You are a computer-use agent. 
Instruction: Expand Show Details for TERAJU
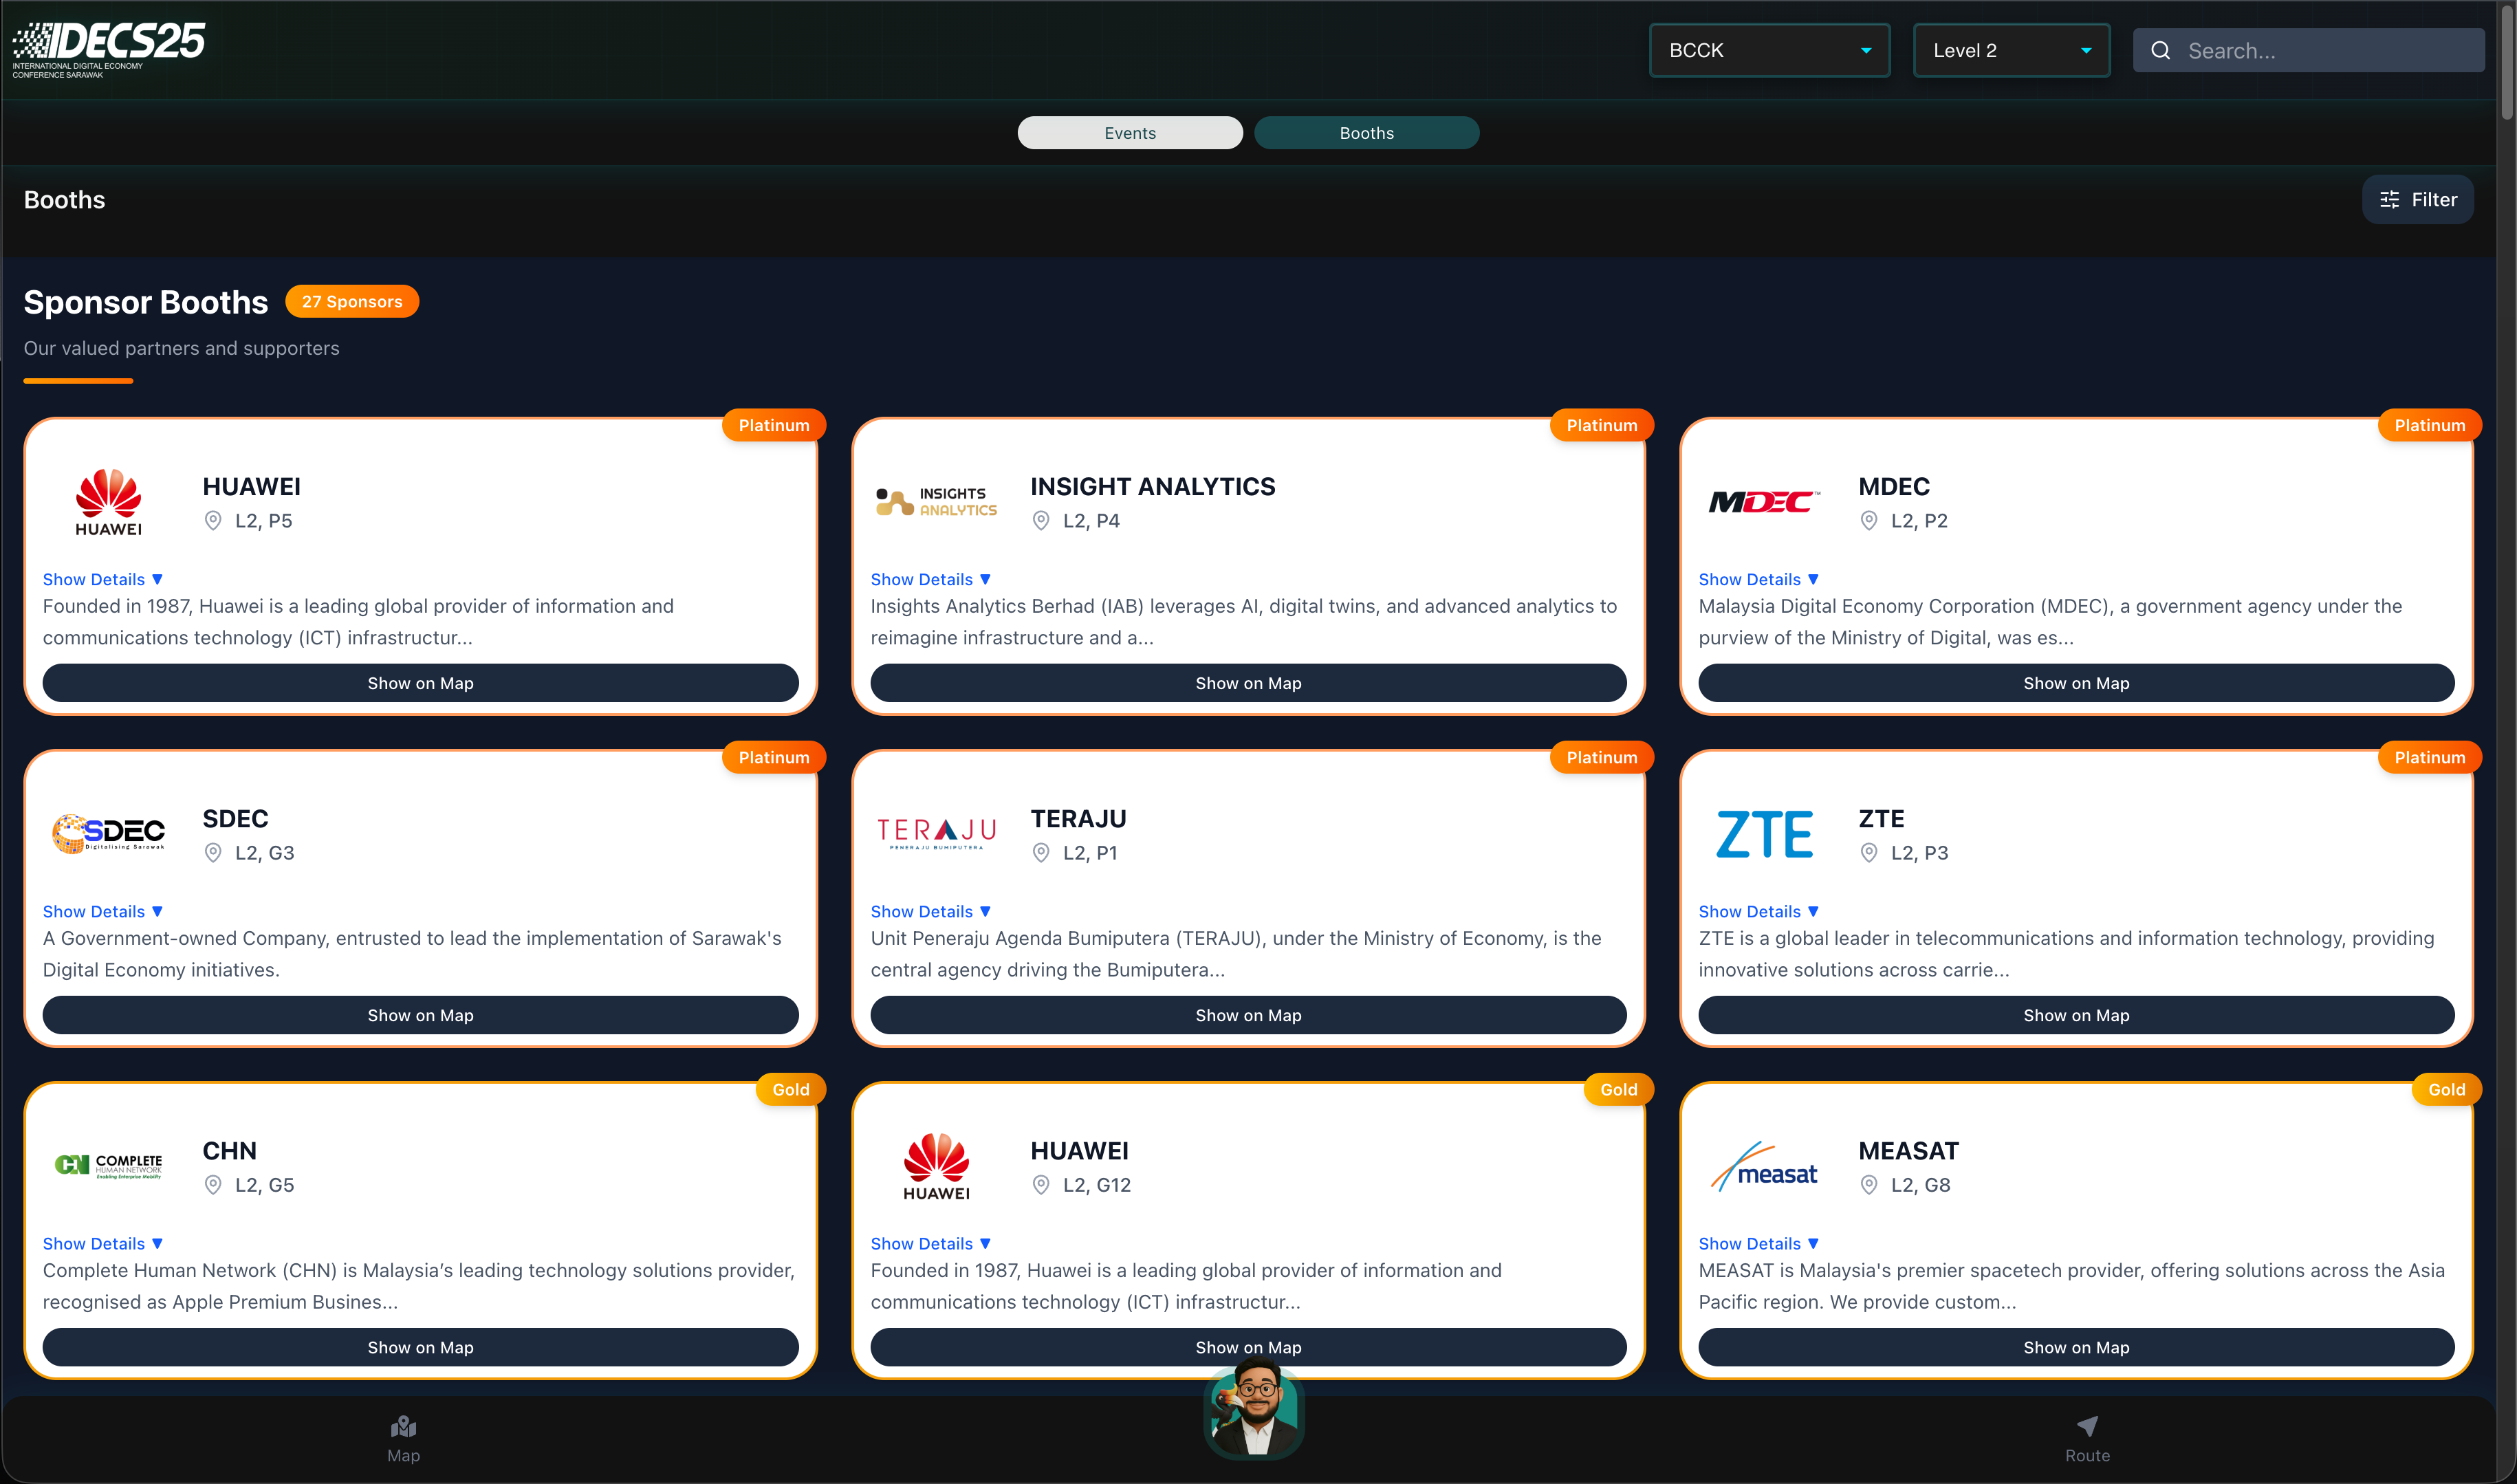[931, 911]
